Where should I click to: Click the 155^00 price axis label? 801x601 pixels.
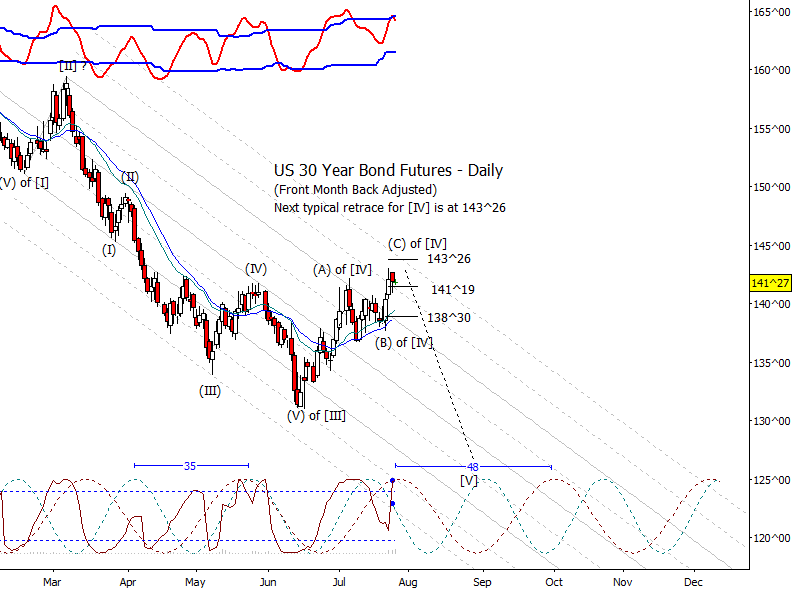tap(772, 129)
